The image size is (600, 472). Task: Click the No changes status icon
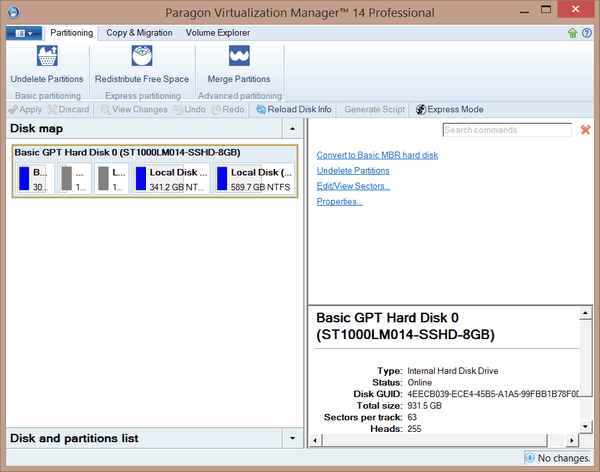tap(530, 458)
